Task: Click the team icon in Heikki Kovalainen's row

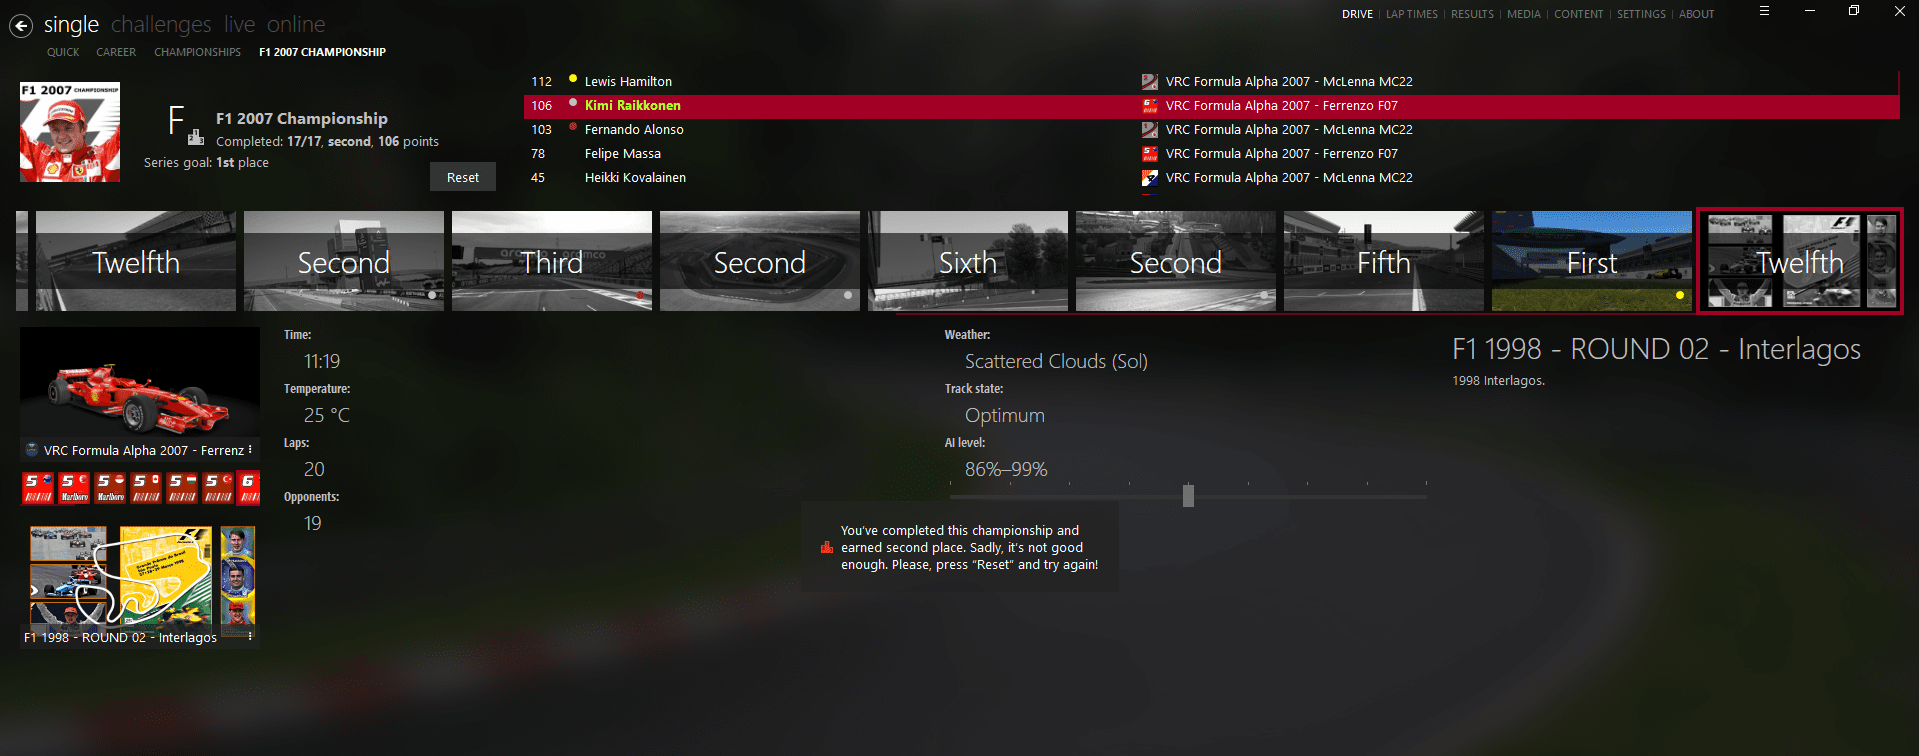Action: tap(1150, 178)
